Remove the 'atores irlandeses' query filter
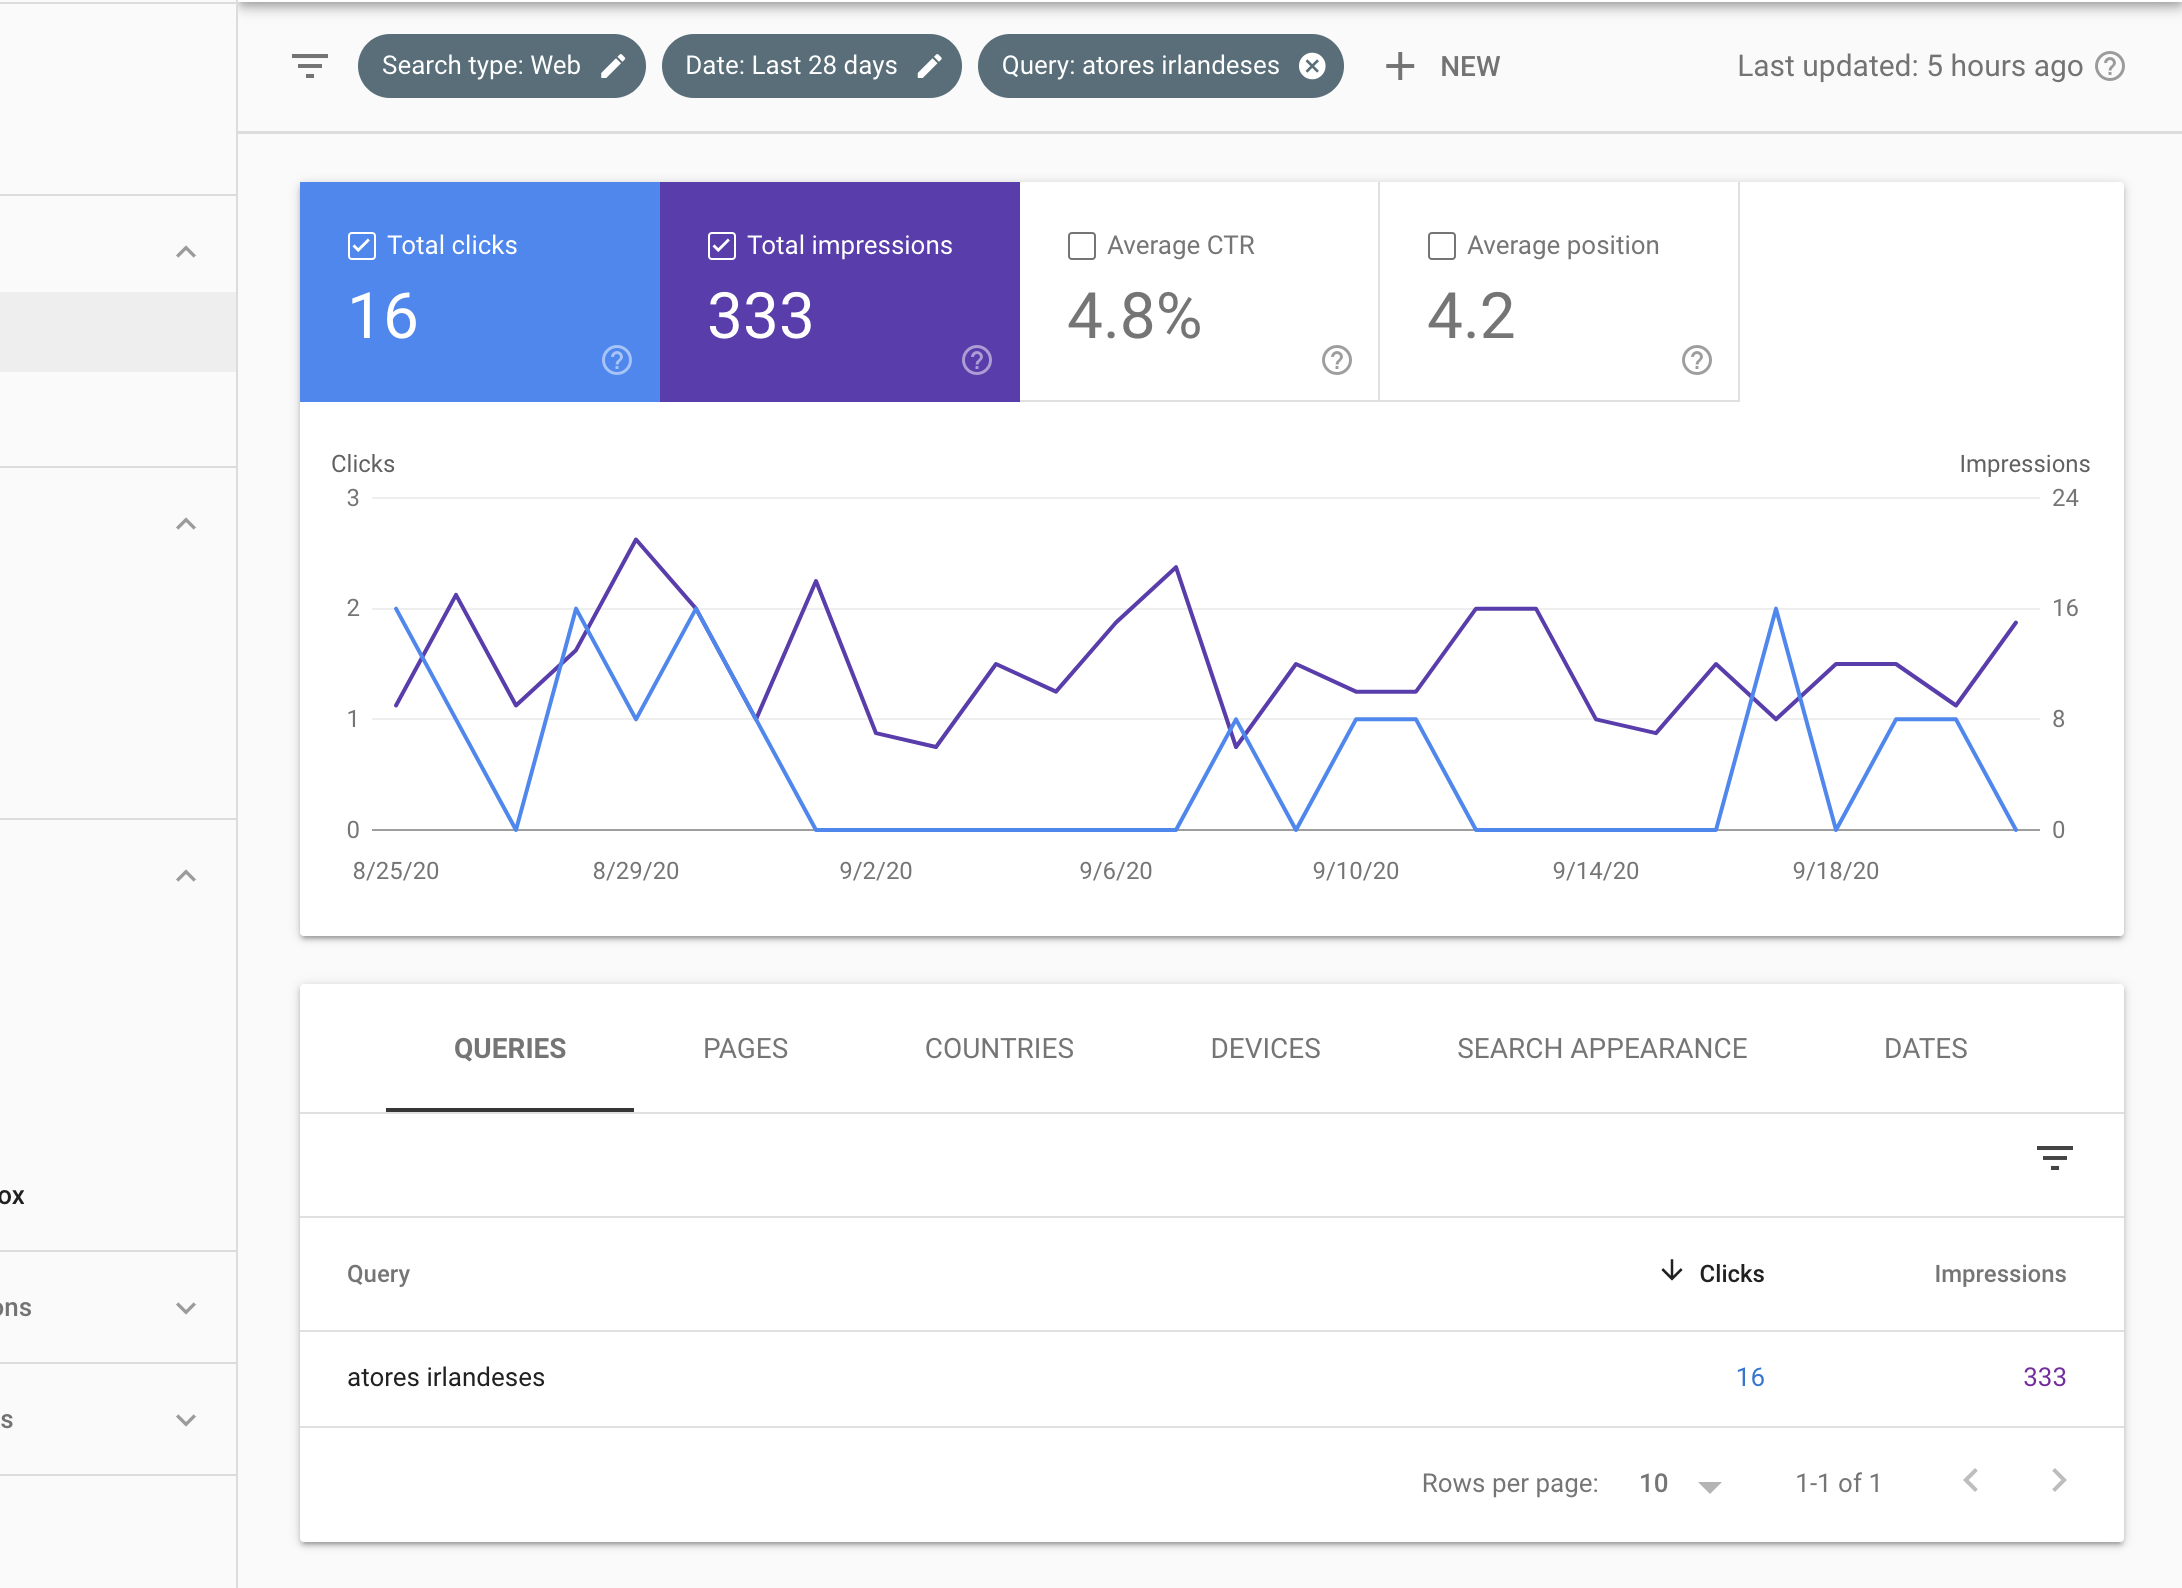The image size is (2182, 1588). (x=1313, y=65)
